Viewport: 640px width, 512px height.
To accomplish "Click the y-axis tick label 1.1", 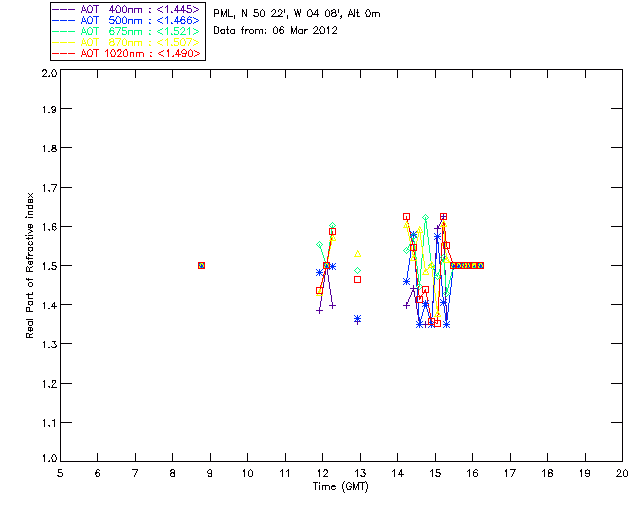I will pos(49,423).
